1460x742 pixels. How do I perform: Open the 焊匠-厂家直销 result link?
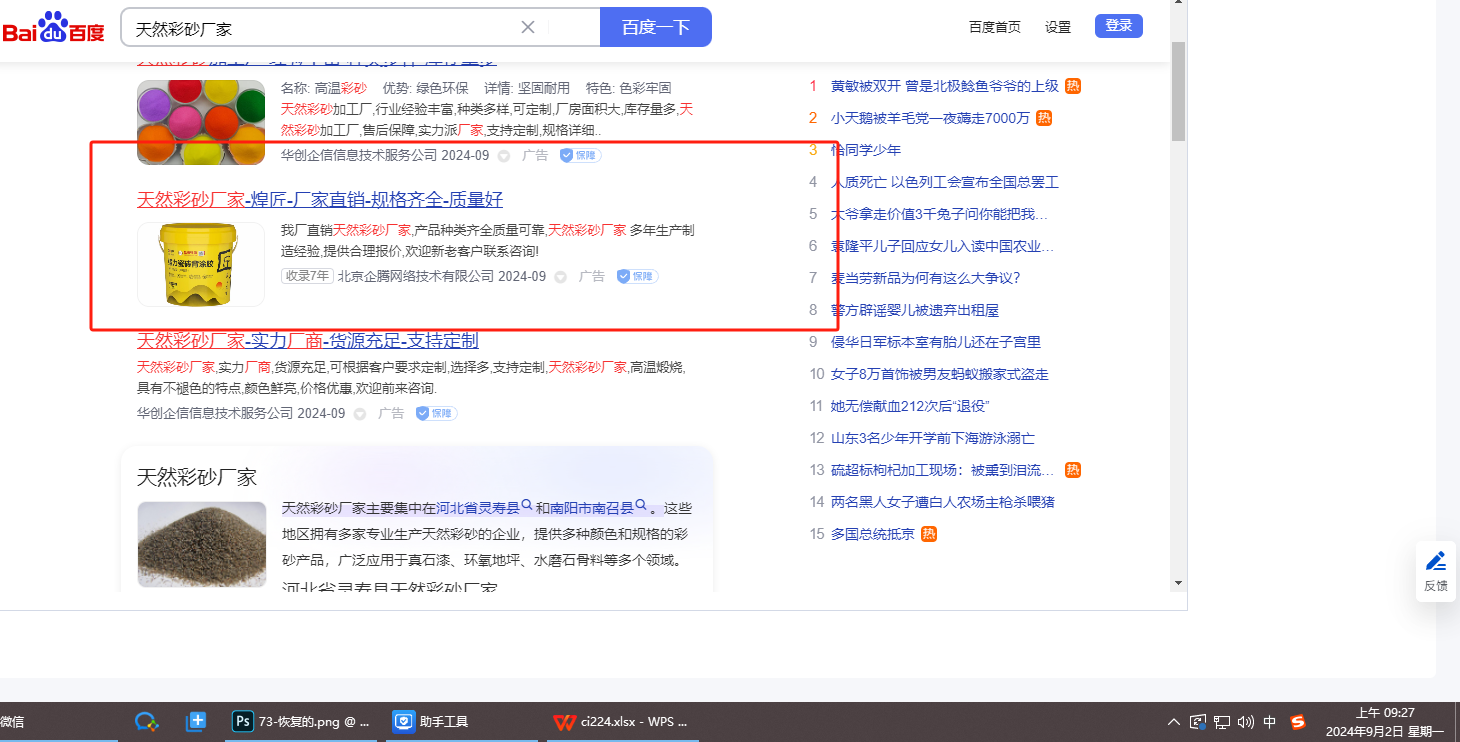tap(320, 200)
